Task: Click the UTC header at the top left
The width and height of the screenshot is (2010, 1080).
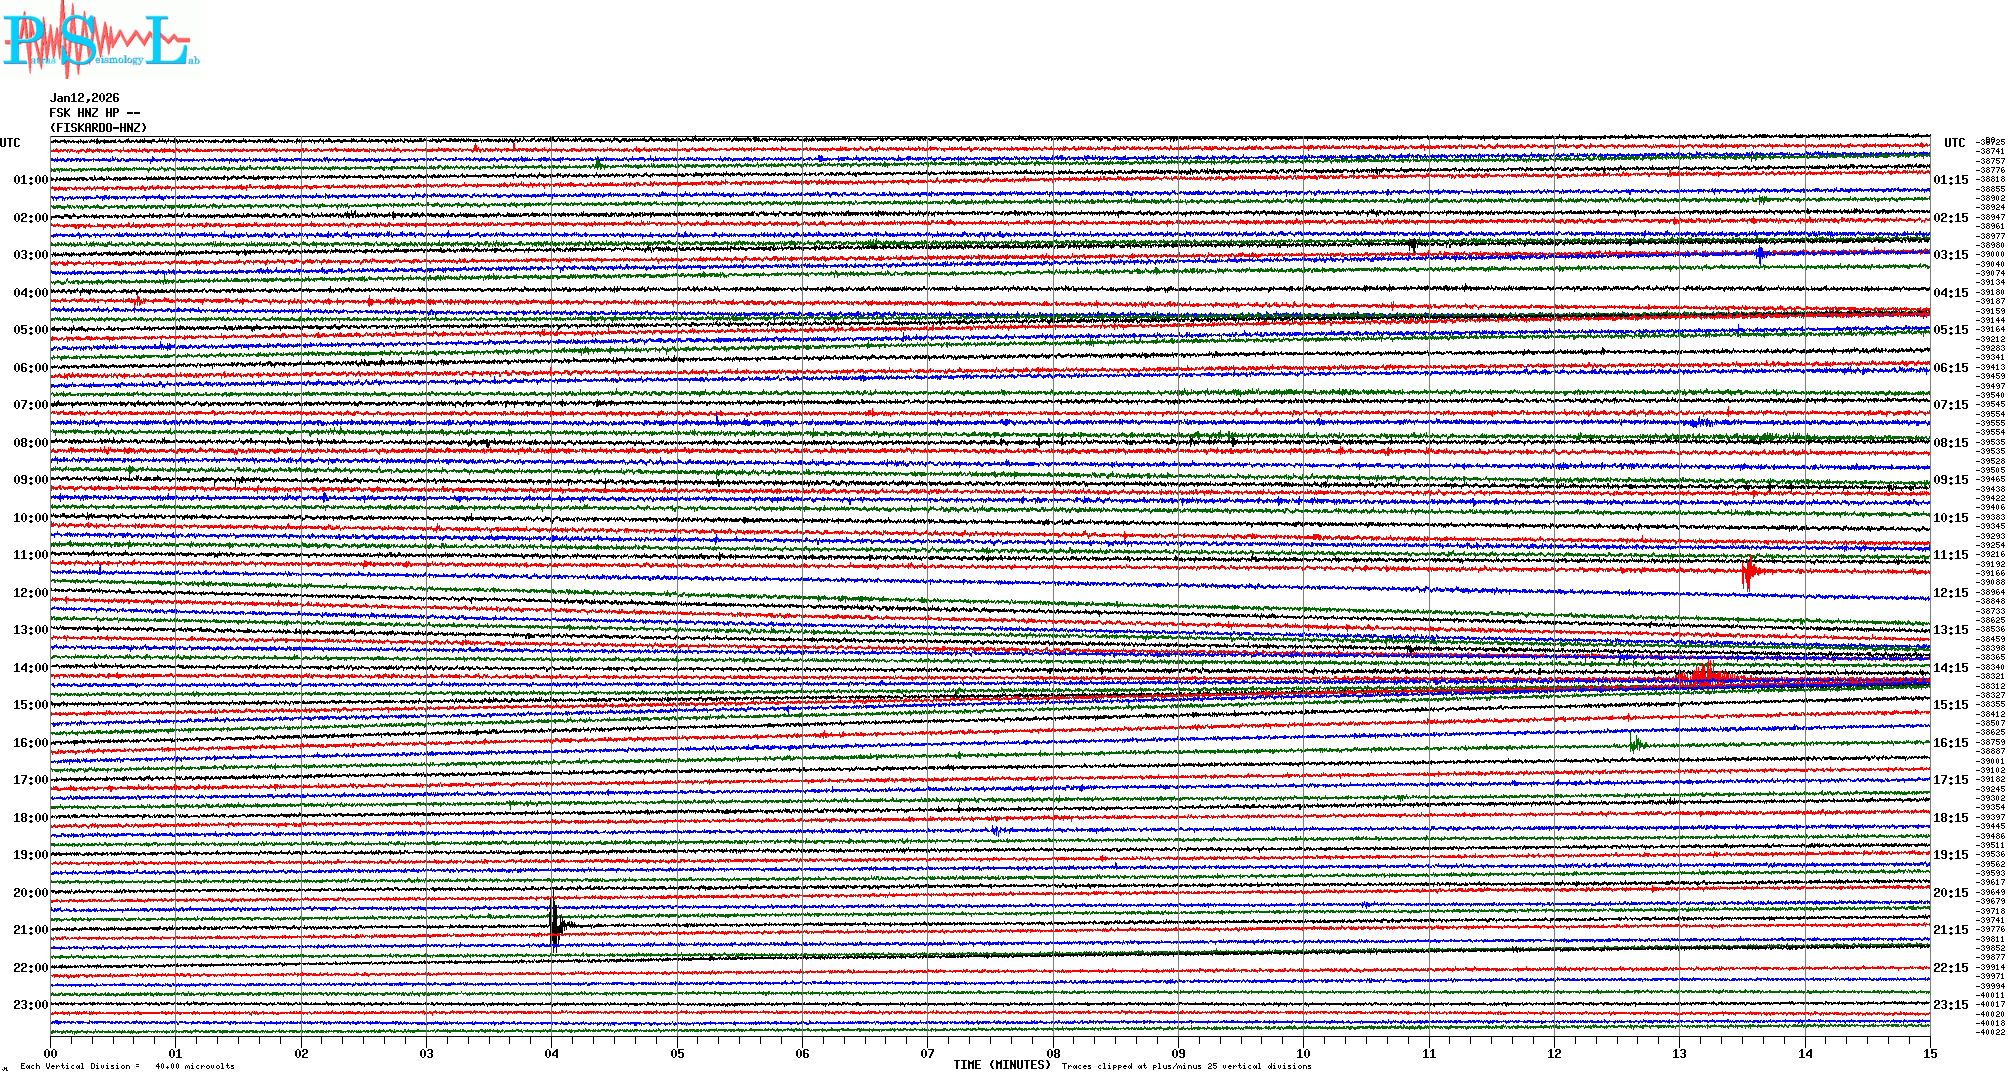Action: click(10, 143)
